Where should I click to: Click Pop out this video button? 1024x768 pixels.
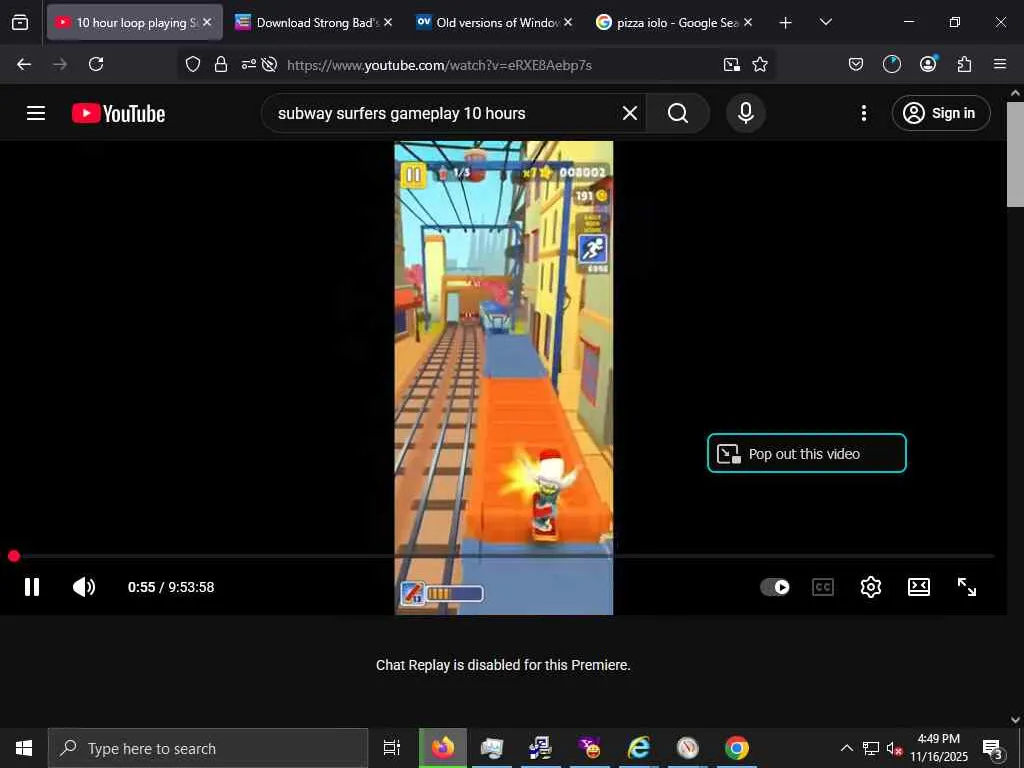point(807,453)
